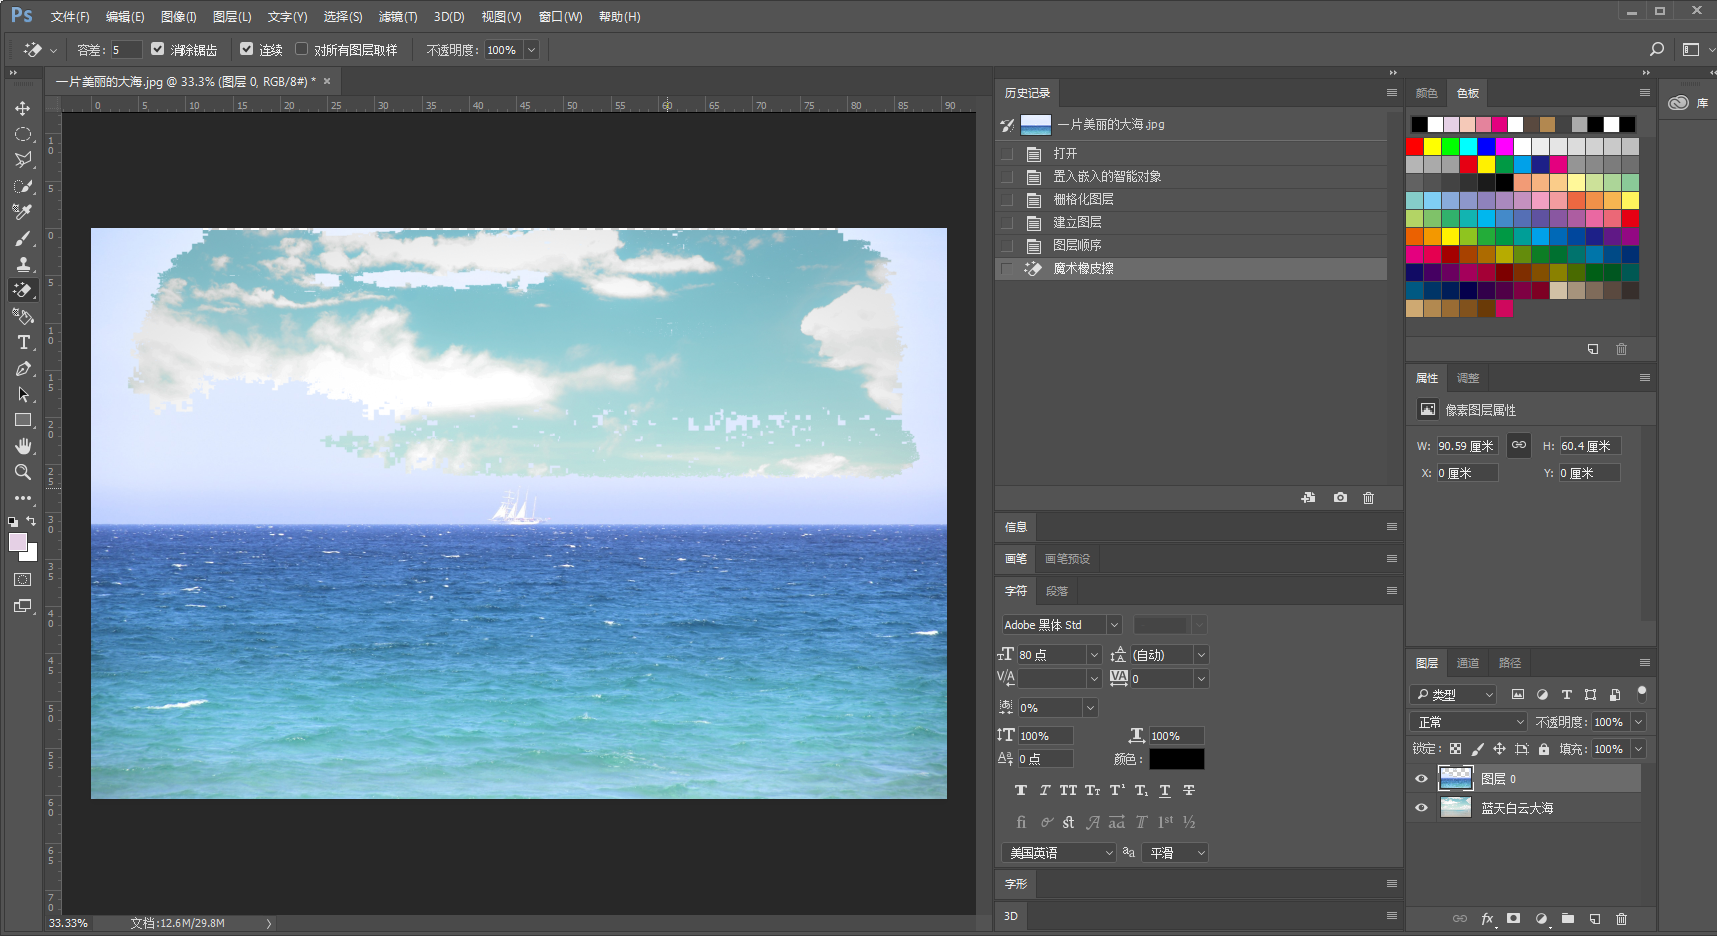Open the Adobe 黑体 Std font dropdown
The image size is (1717, 936).
[x=1114, y=625]
